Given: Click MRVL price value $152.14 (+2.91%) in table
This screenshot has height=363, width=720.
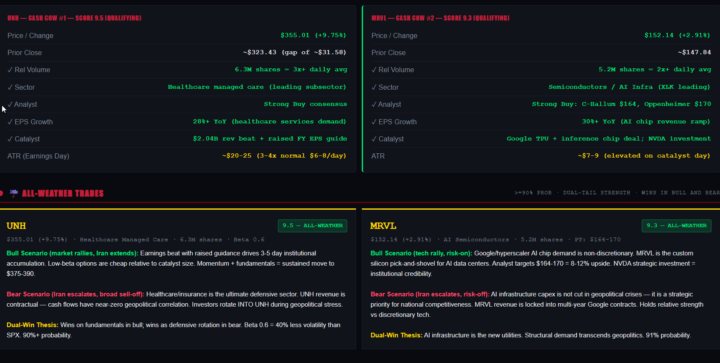Looking at the screenshot, I should (x=677, y=35).
